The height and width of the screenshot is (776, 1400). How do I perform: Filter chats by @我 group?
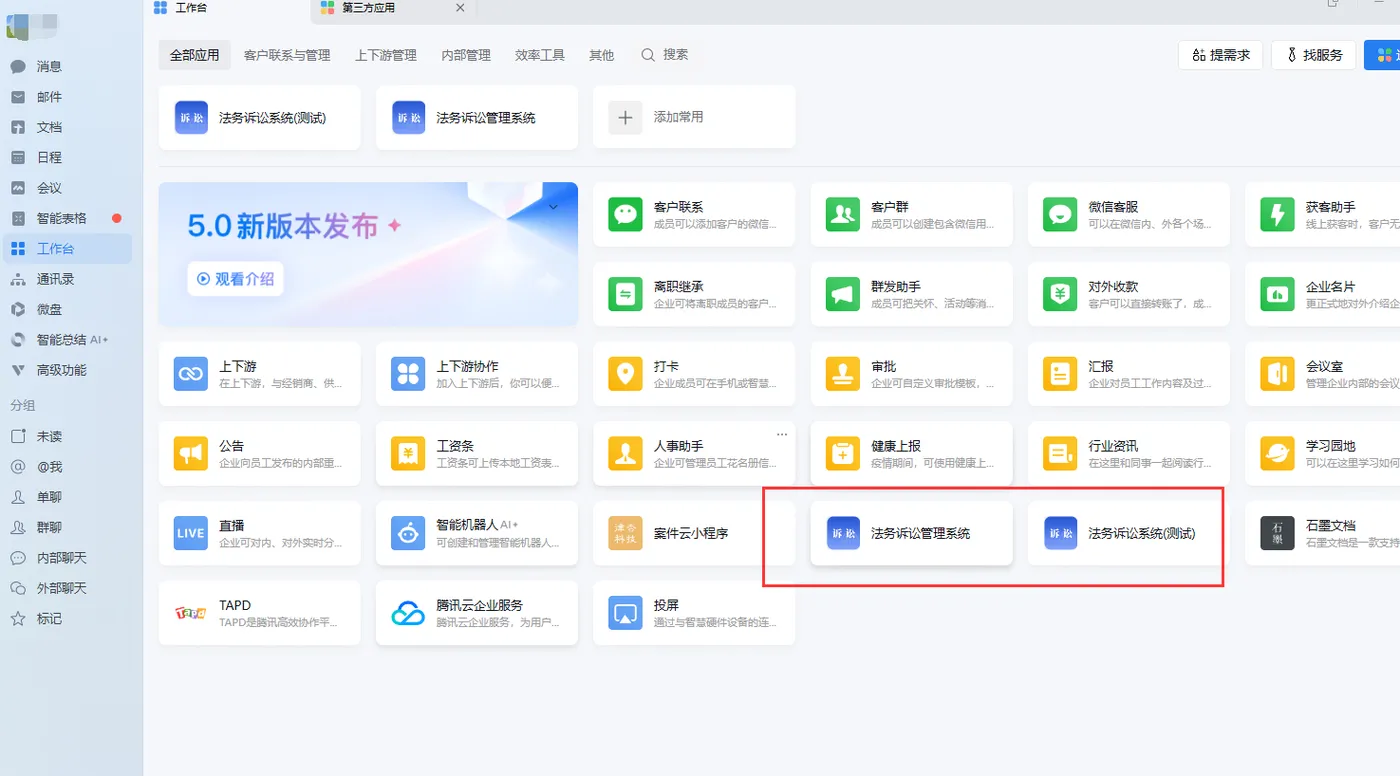coord(66,467)
